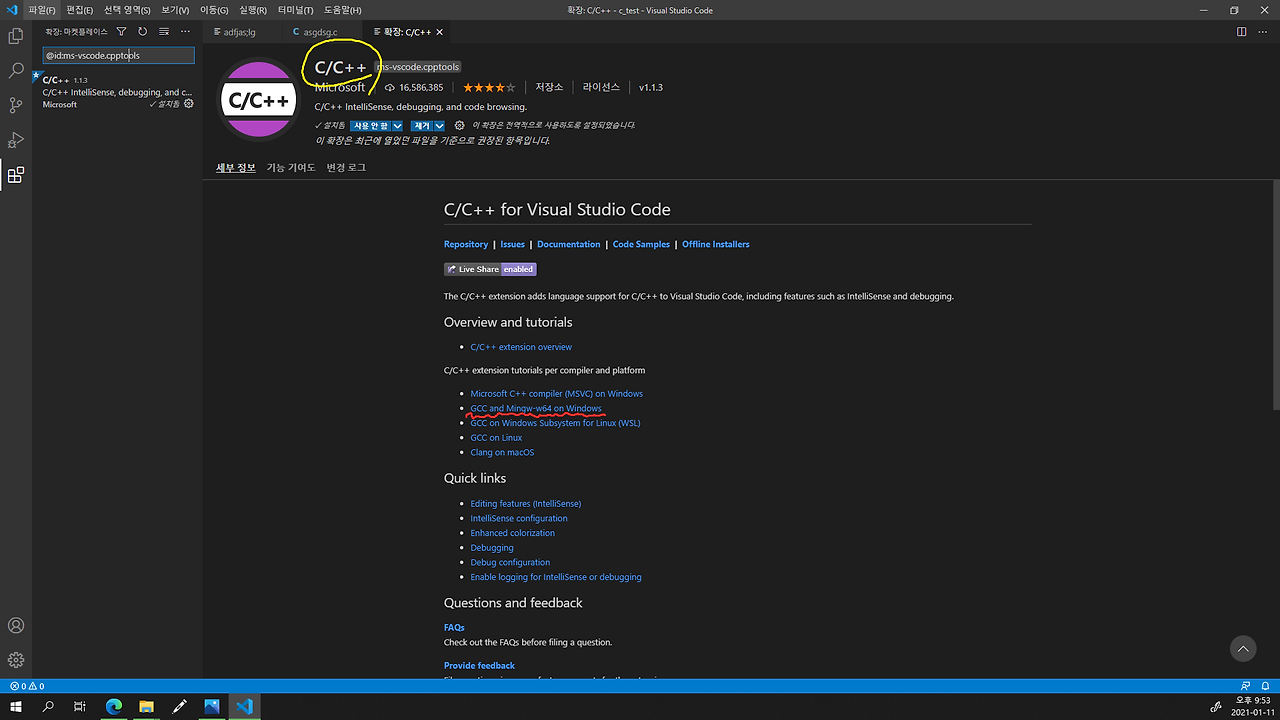Click the VS Code taskbar icon
This screenshot has width=1280, height=720.
(245, 706)
